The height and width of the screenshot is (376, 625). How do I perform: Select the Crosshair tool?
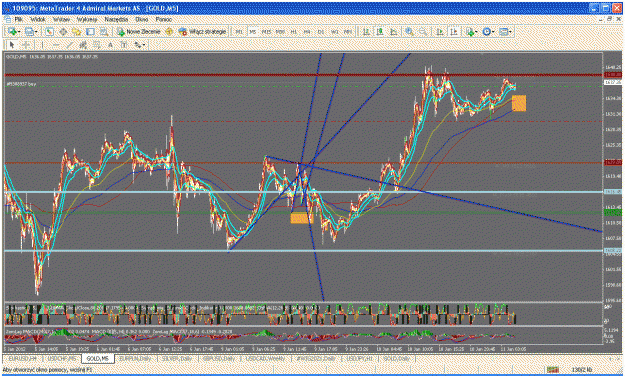coord(26,45)
